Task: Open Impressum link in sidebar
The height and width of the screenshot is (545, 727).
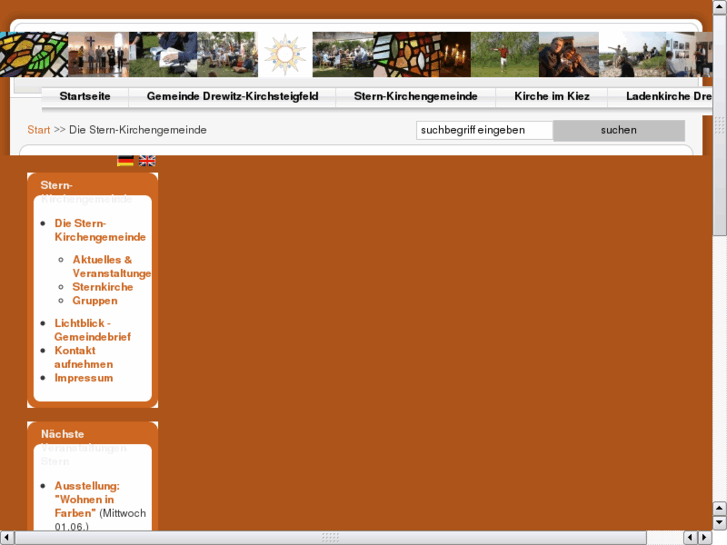Action: tap(83, 378)
